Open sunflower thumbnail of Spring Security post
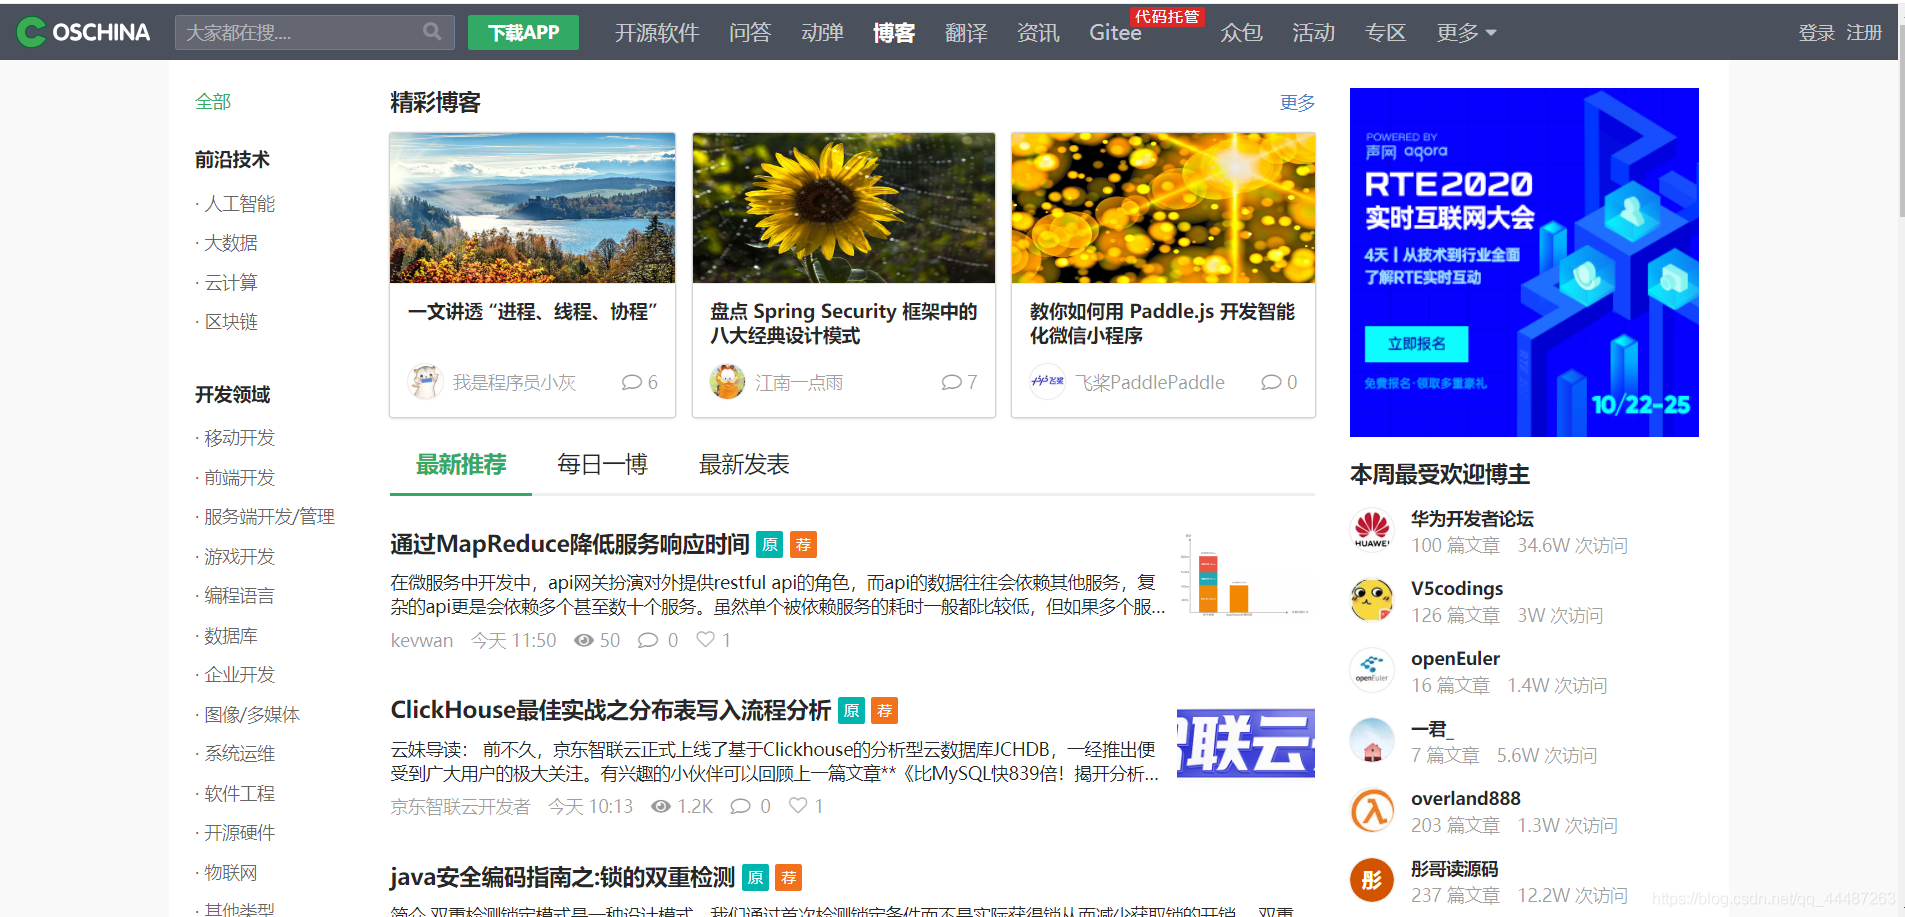Image resolution: width=1905 pixels, height=917 pixels. (844, 208)
